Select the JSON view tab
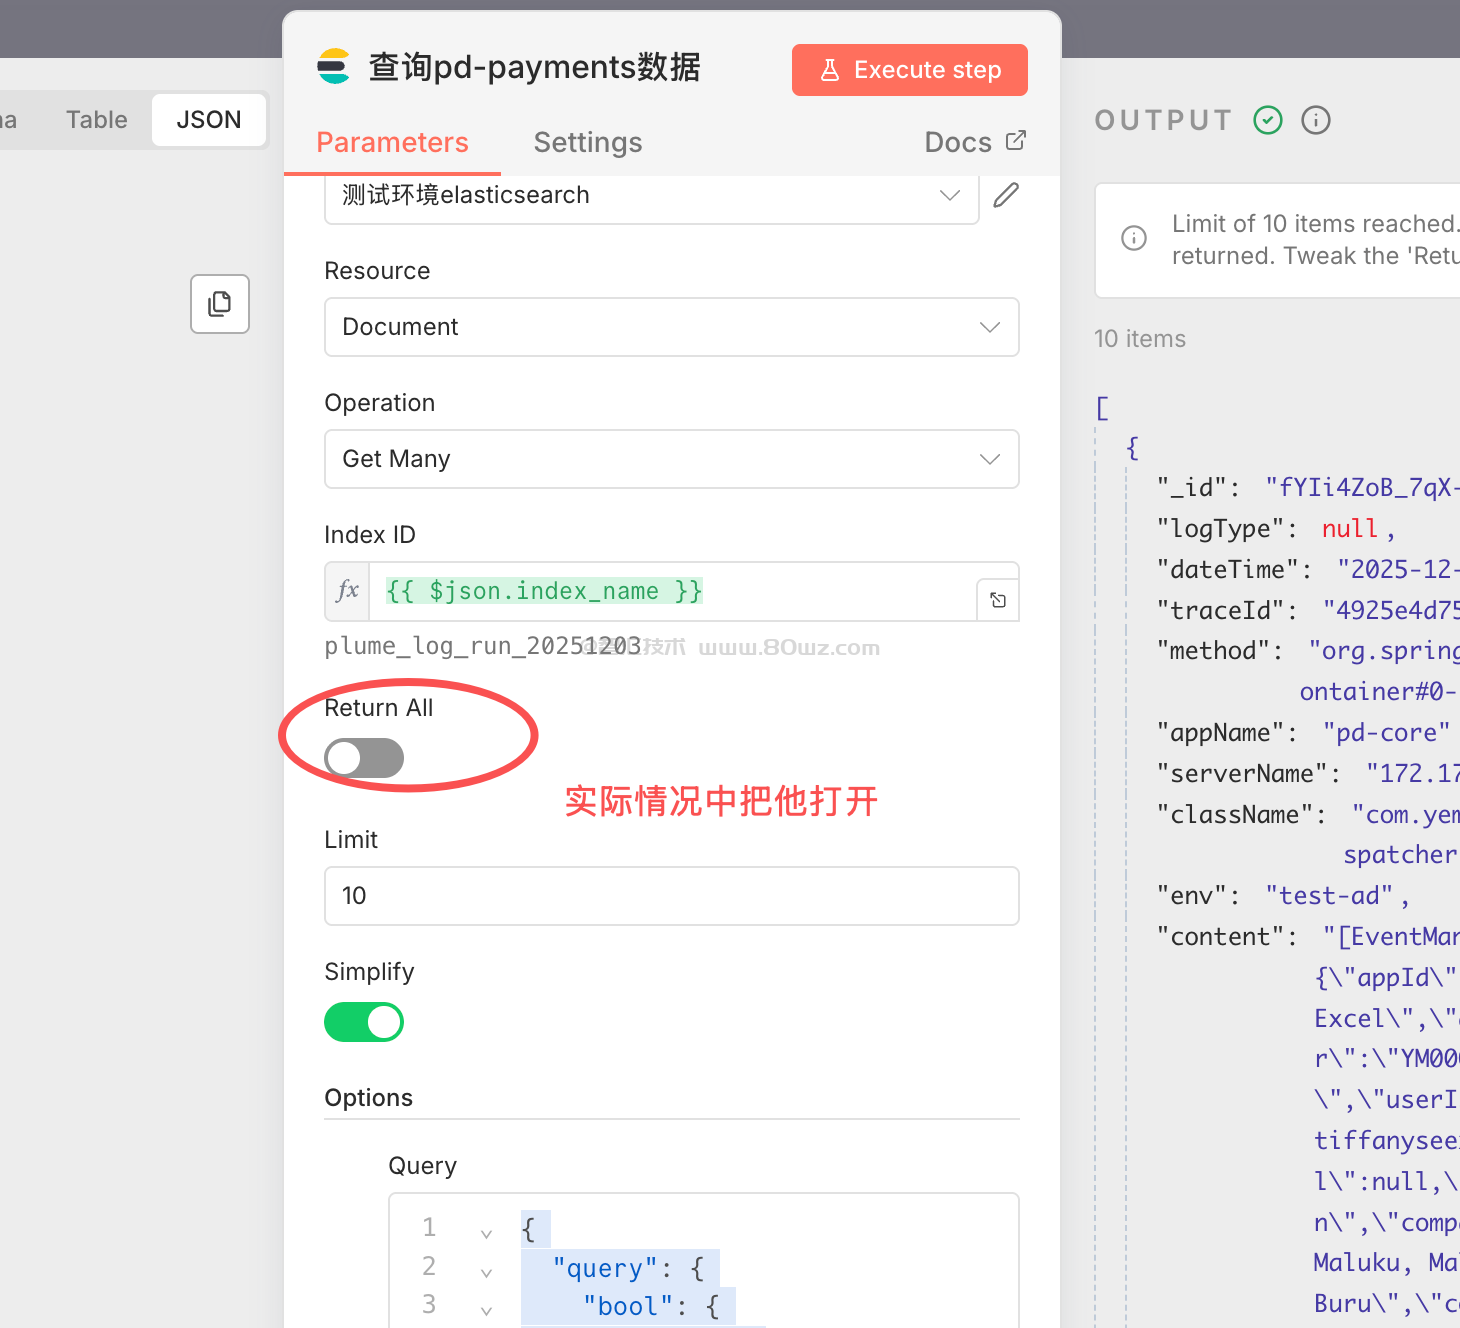This screenshot has height=1328, width=1460. 209,120
